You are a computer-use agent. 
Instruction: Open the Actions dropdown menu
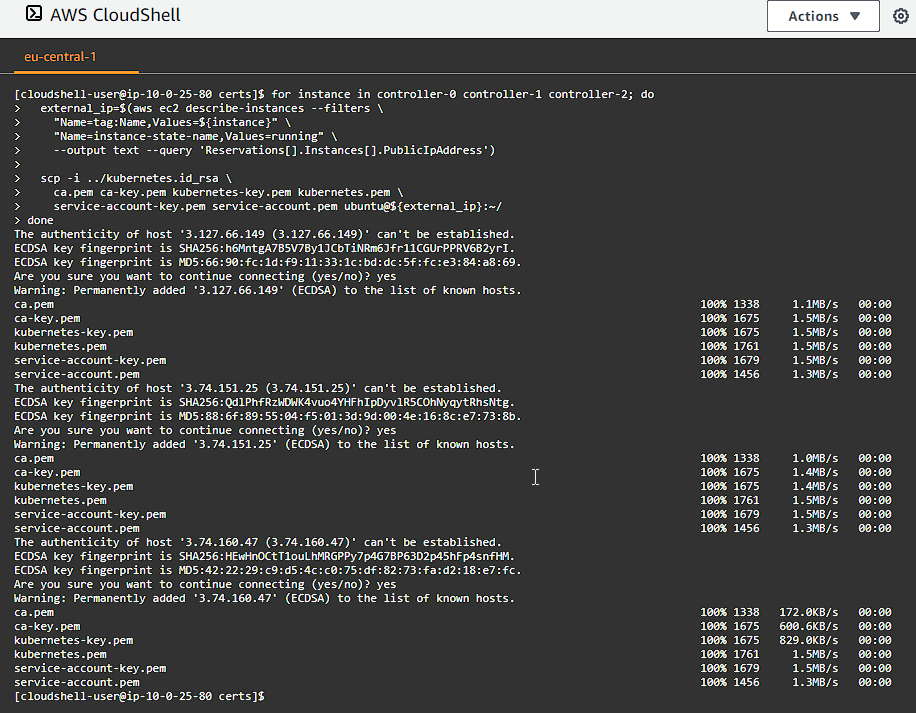[x=822, y=16]
